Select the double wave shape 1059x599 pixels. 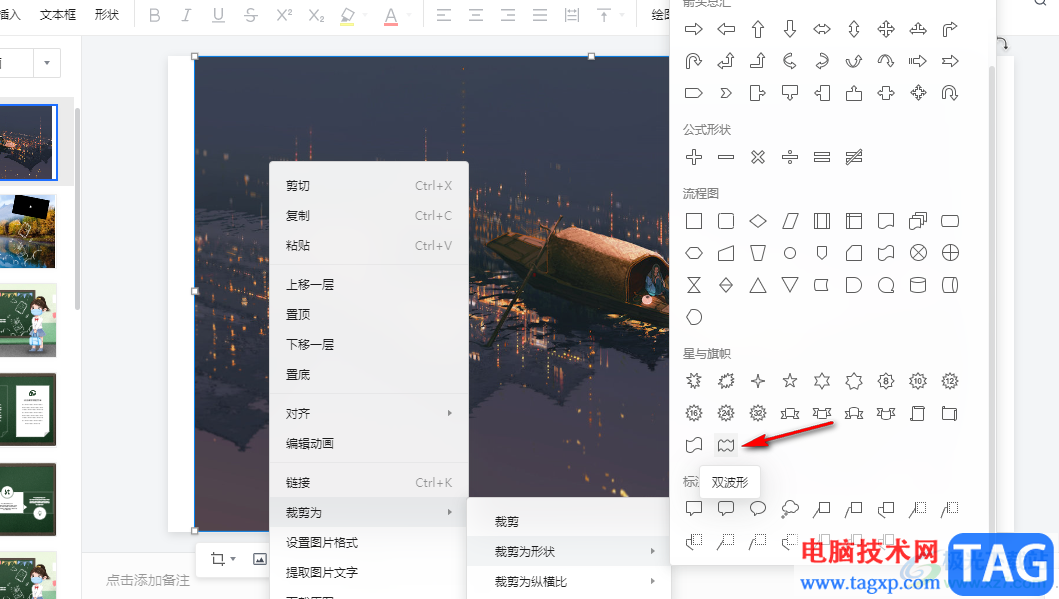pos(725,445)
